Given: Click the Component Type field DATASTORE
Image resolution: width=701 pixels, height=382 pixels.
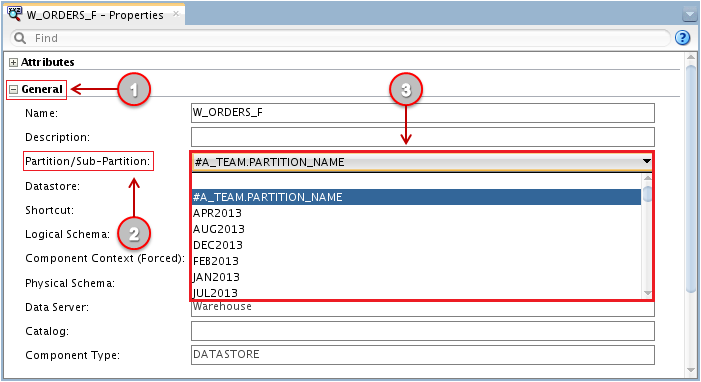Looking at the screenshot, I should click(x=422, y=355).
